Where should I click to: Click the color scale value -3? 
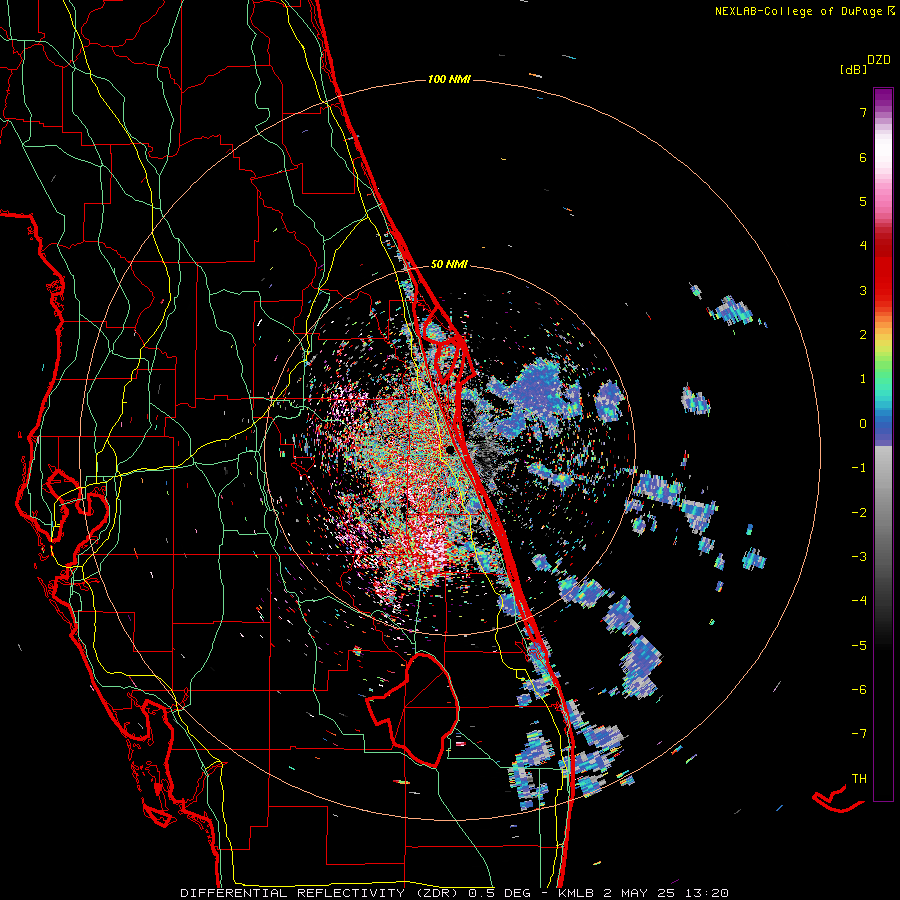[x=859, y=557]
